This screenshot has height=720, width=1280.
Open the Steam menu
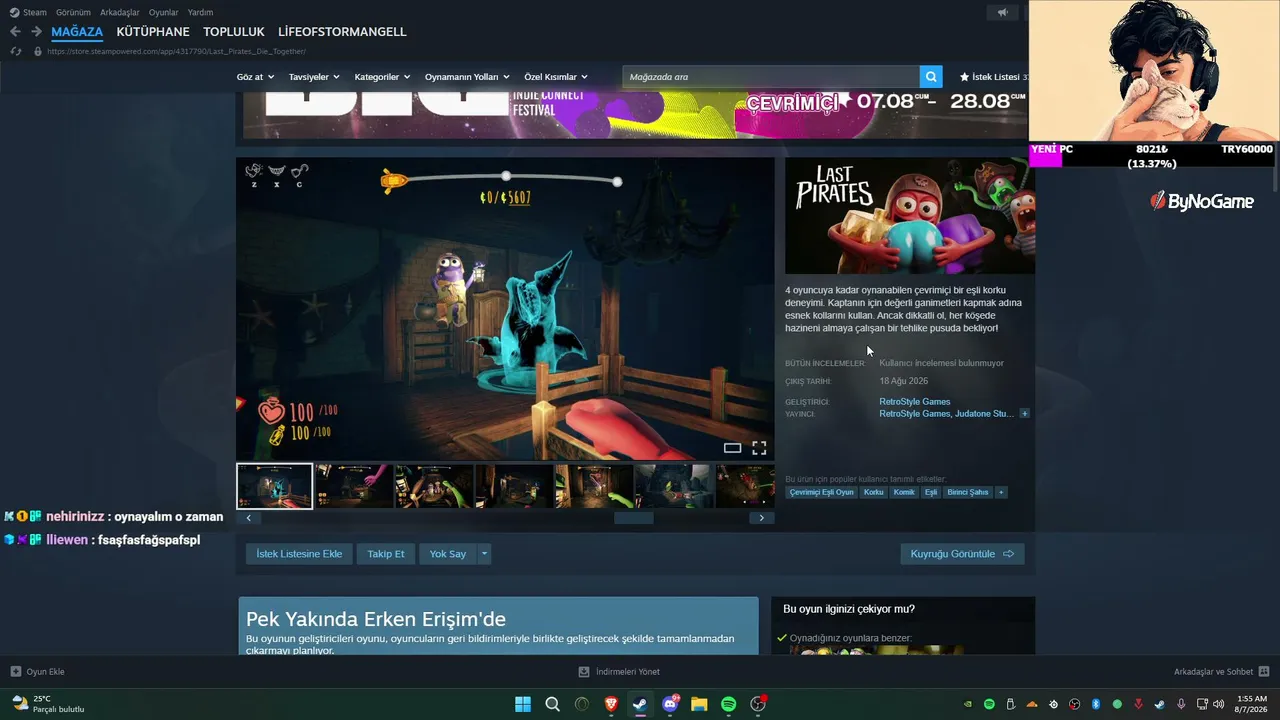click(x=35, y=13)
